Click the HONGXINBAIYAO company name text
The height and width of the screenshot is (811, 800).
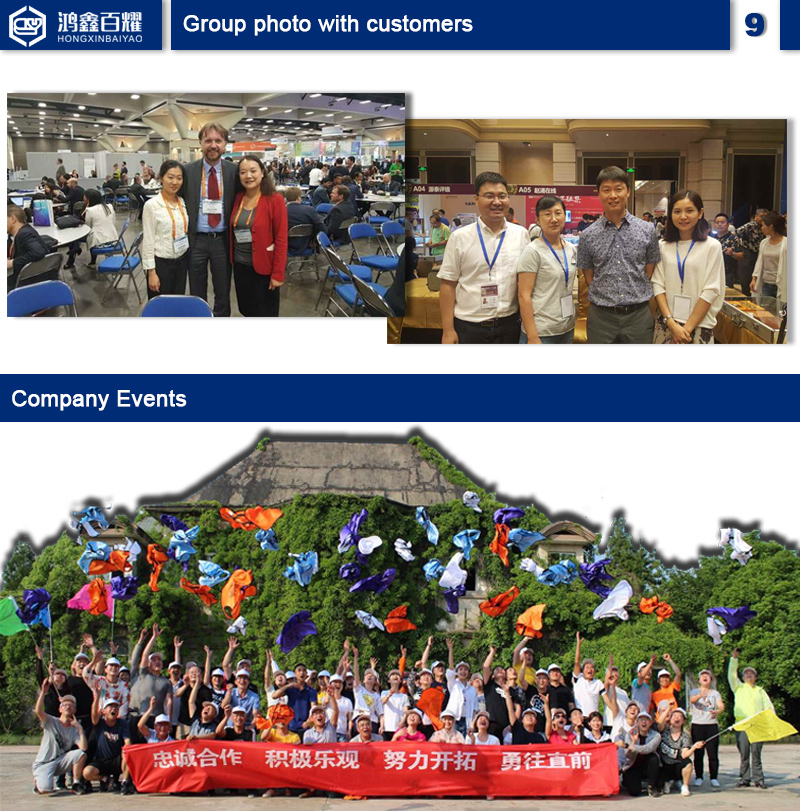pos(100,39)
